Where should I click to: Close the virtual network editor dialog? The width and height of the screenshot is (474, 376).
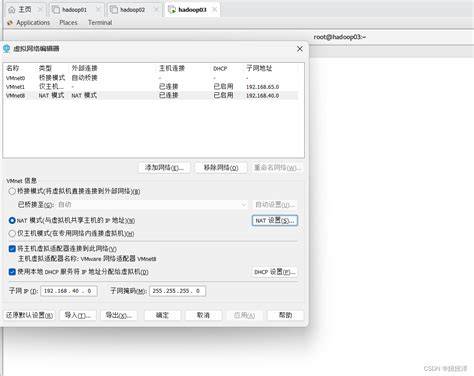coord(300,49)
